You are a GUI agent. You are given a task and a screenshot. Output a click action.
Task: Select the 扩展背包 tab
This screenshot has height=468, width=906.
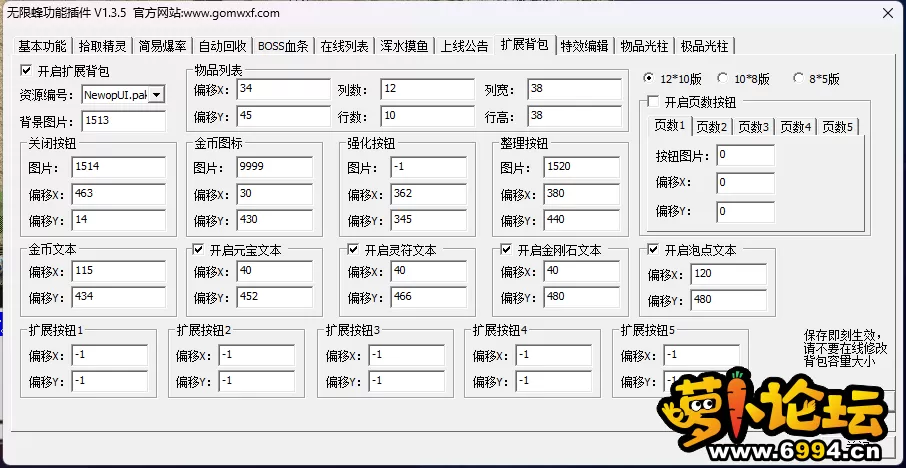(x=525, y=44)
